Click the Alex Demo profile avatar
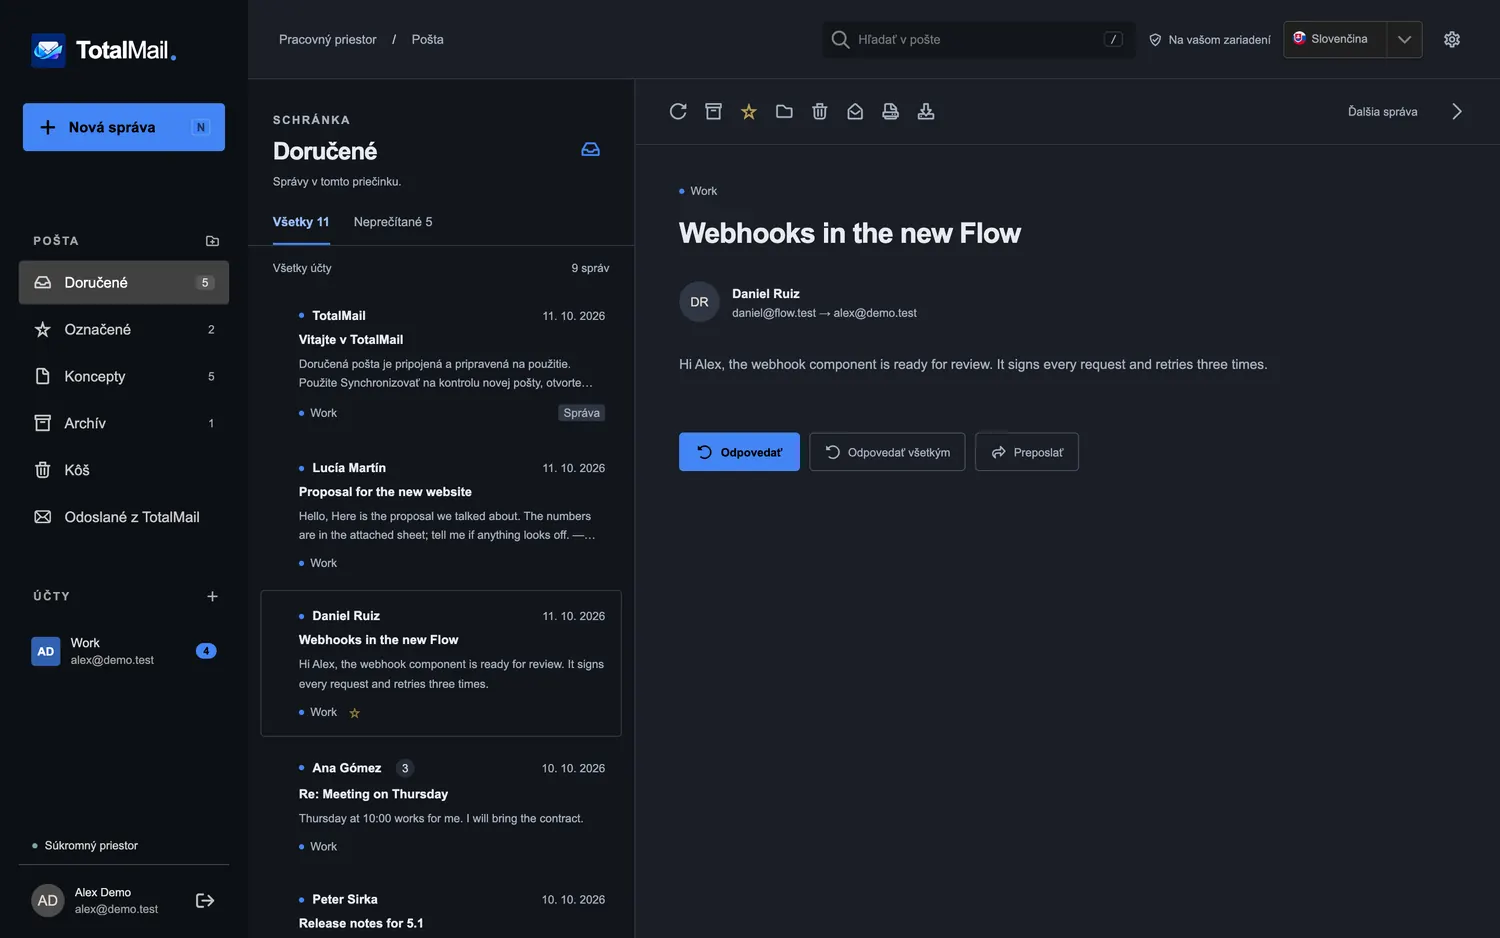The height and width of the screenshot is (938, 1500). pos(48,901)
